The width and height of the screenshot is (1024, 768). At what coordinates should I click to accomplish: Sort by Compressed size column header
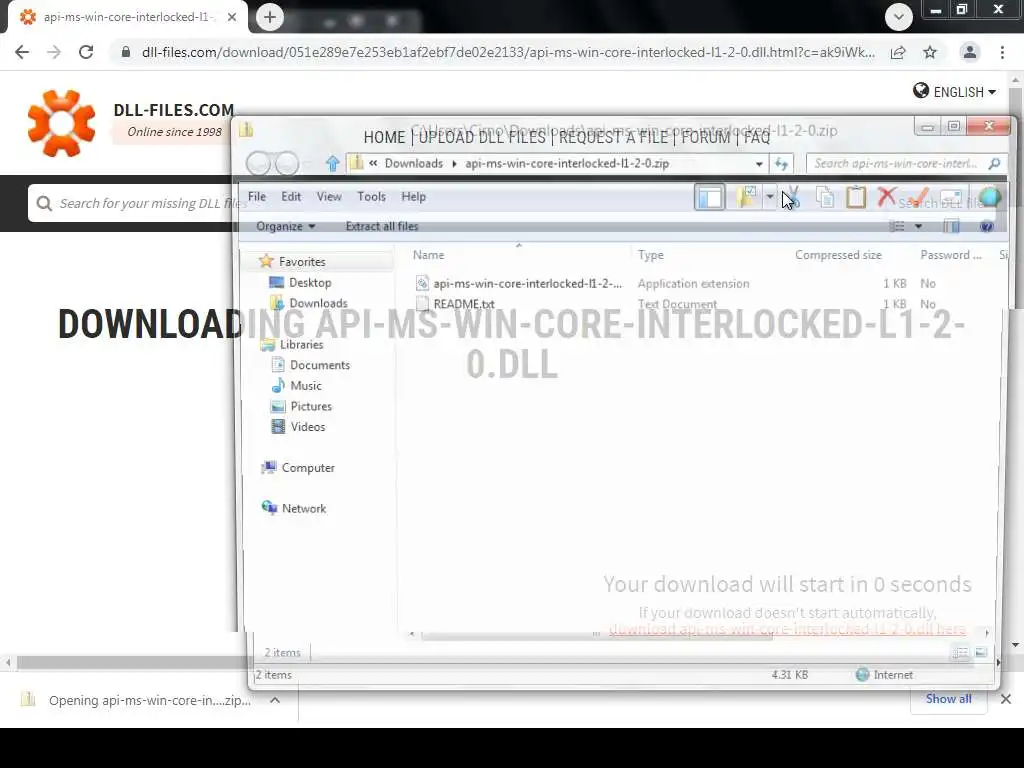[x=838, y=255]
